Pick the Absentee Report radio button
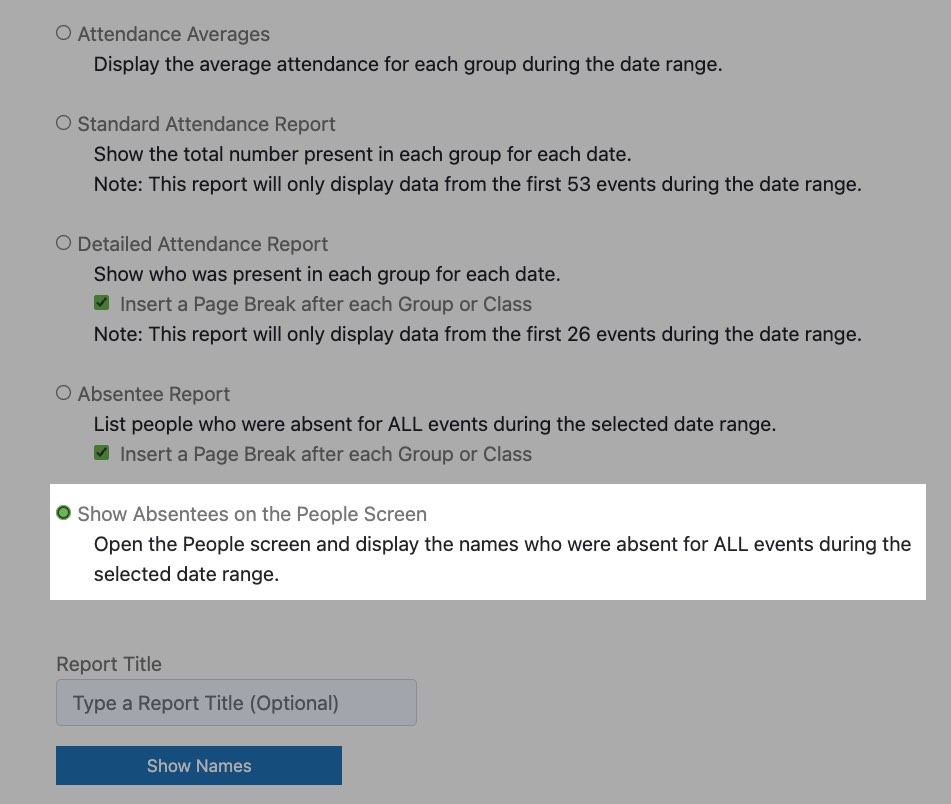951x804 pixels. 64,393
